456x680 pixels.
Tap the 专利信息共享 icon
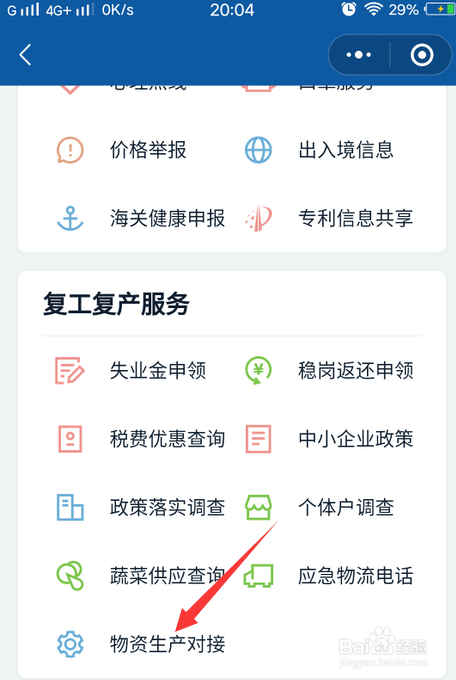[x=258, y=218]
